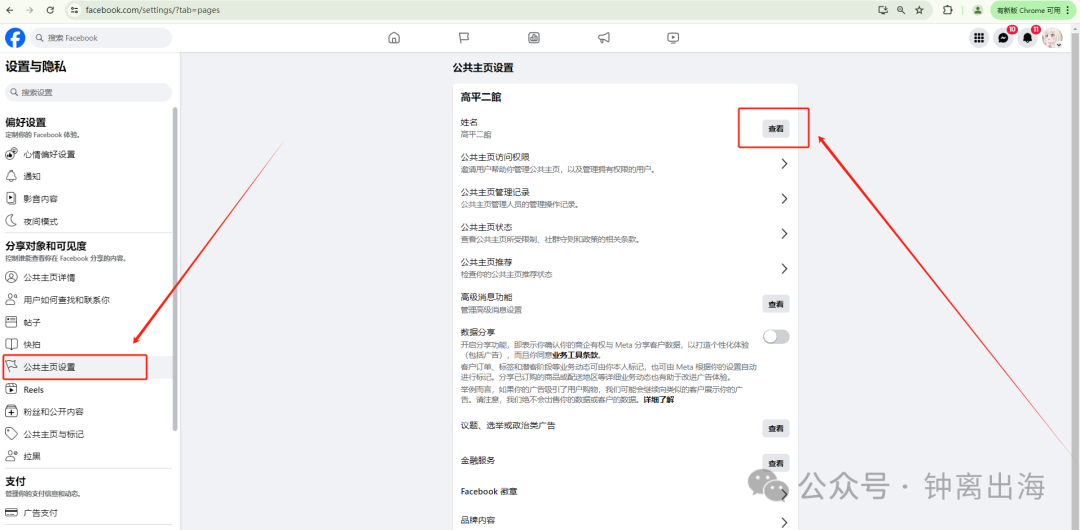The image size is (1080, 530).
Task: Open 公共主页详情 in the sidebar
Action: click(x=86, y=278)
